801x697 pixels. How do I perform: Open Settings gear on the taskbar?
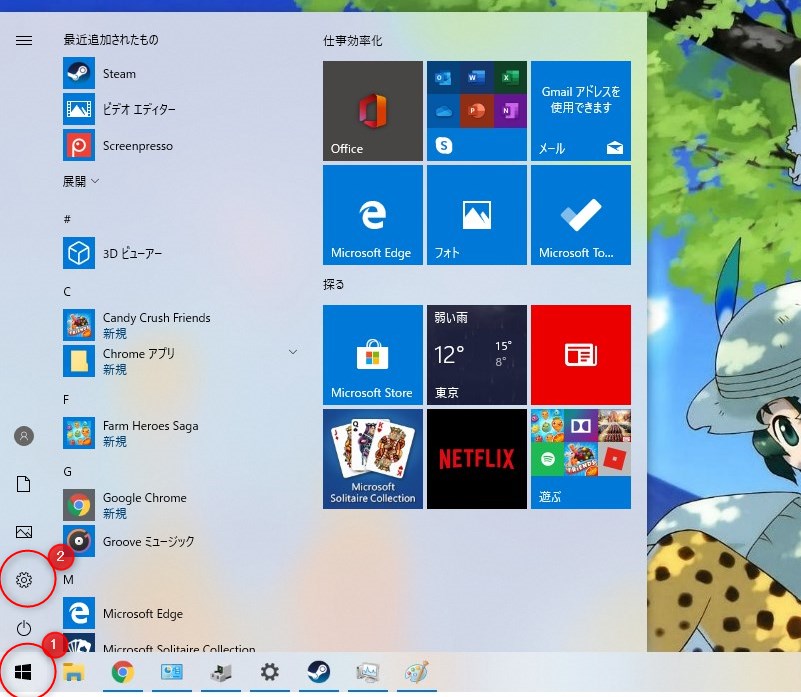tap(270, 672)
